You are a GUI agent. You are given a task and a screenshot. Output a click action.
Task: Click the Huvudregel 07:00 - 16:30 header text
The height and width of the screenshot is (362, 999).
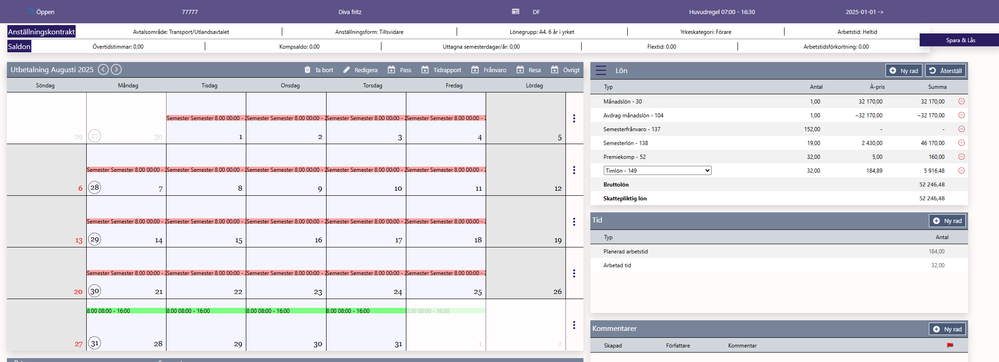click(722, 12)
